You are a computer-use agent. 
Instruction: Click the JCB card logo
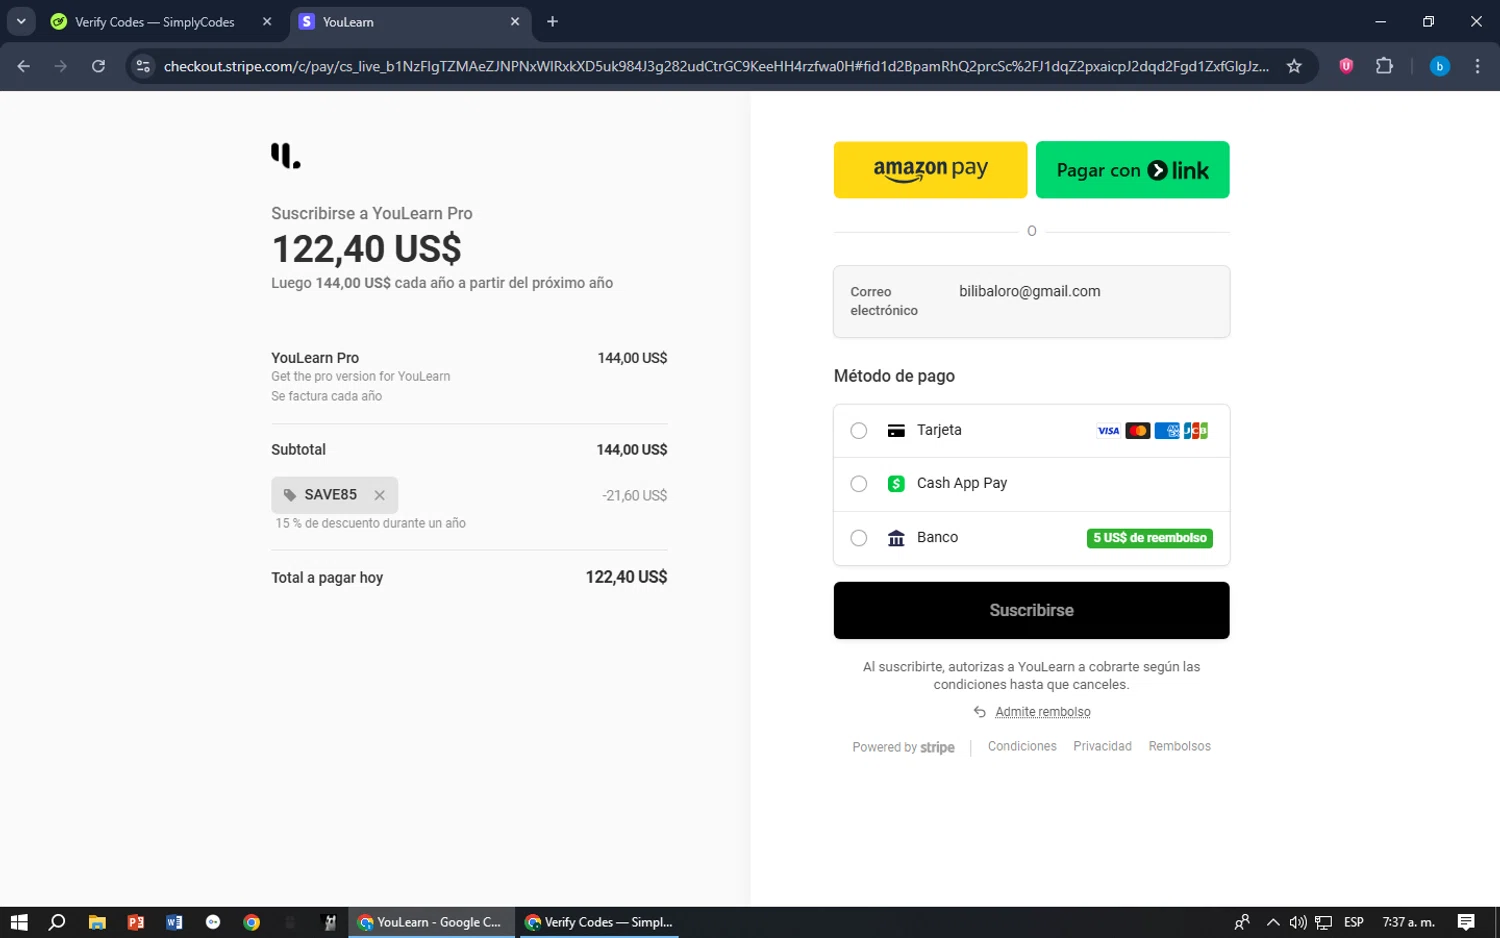(1195, 431)
